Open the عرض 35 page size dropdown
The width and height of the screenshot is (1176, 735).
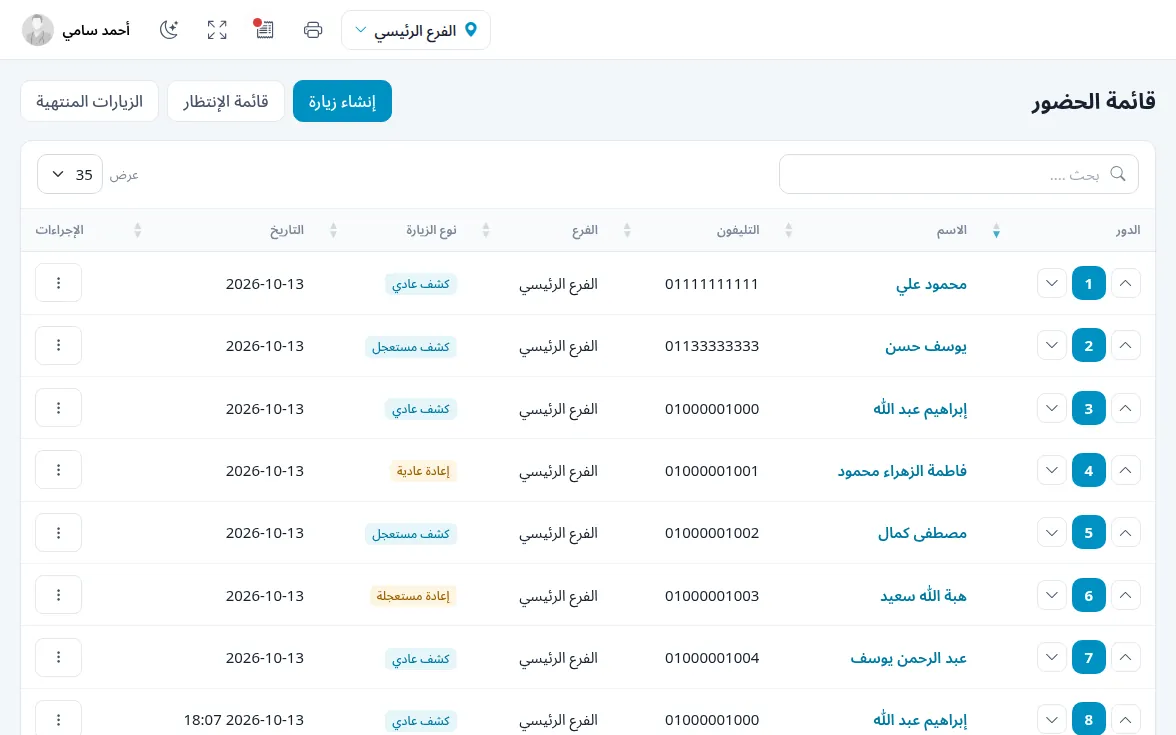click(70, 174)
